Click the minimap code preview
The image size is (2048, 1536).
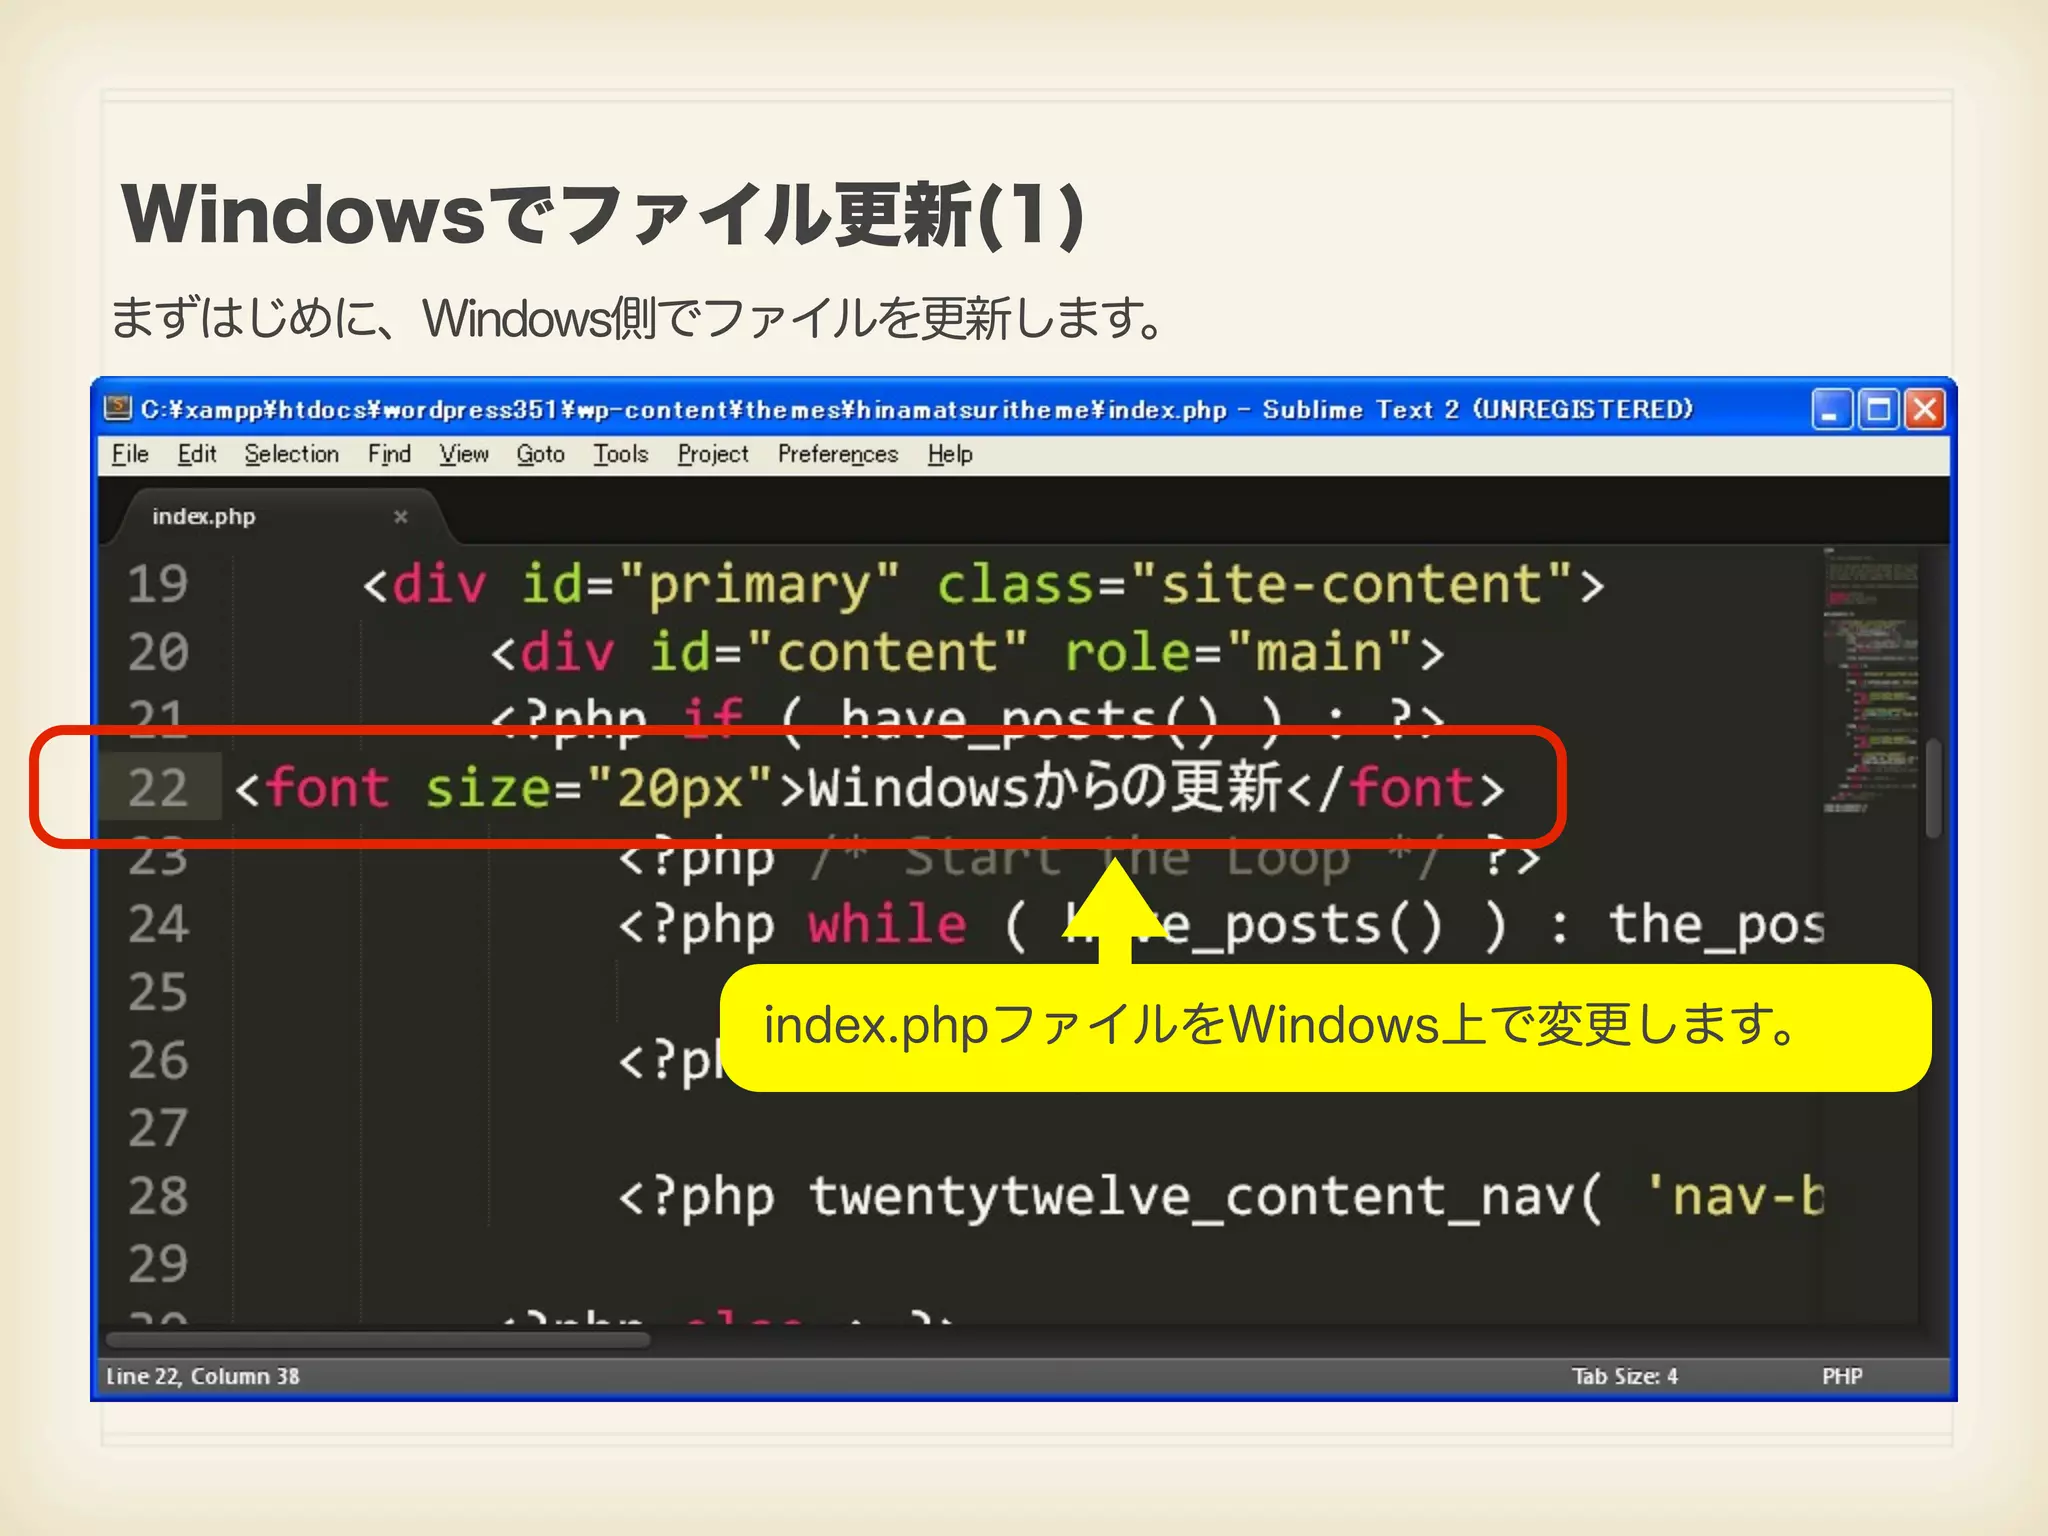1870,680
